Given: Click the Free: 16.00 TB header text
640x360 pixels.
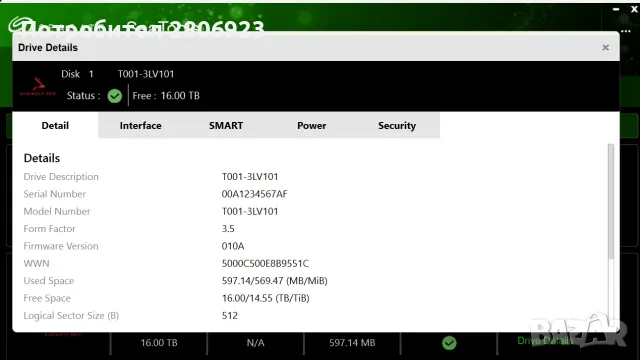Looking at the screenshot, I should point(166,96).
